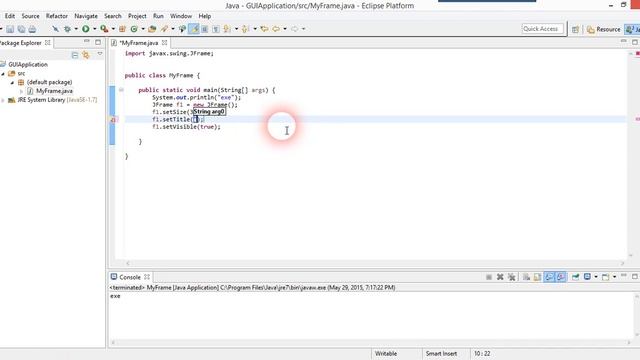This screenshot has height=360, width=640.
Task: Open the Help menu
Action: 204,16
